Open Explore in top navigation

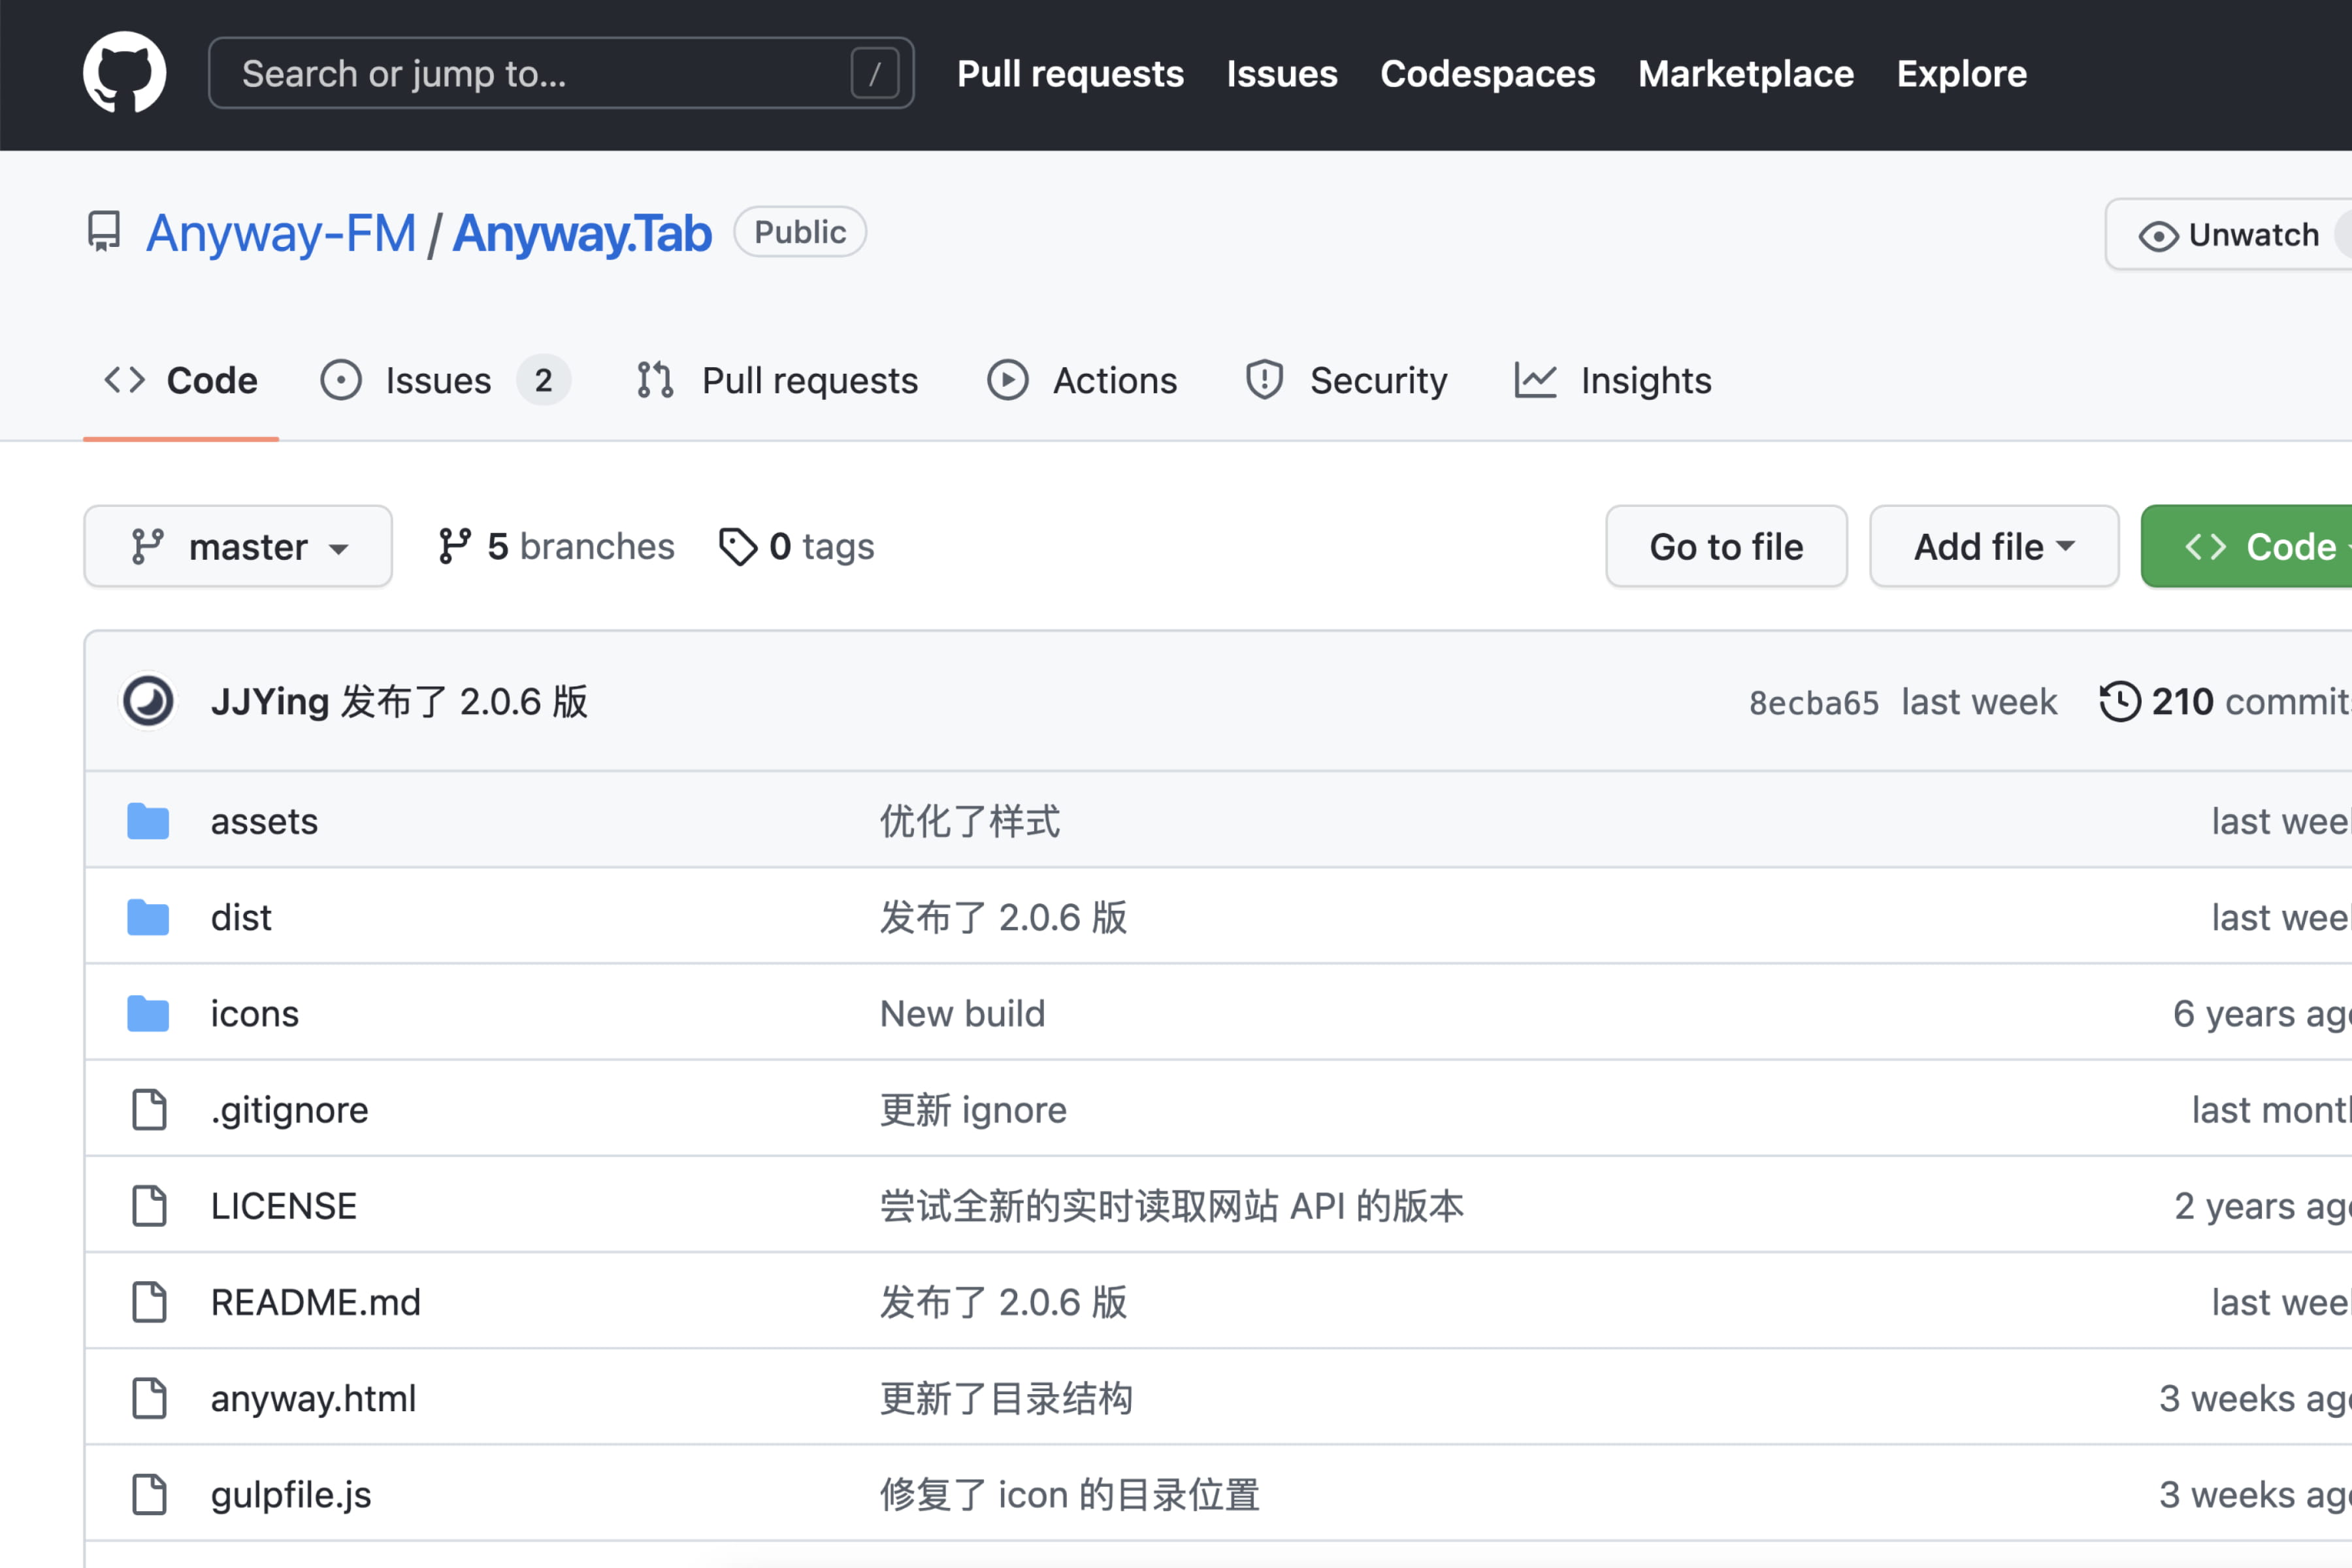[1962, 73]
